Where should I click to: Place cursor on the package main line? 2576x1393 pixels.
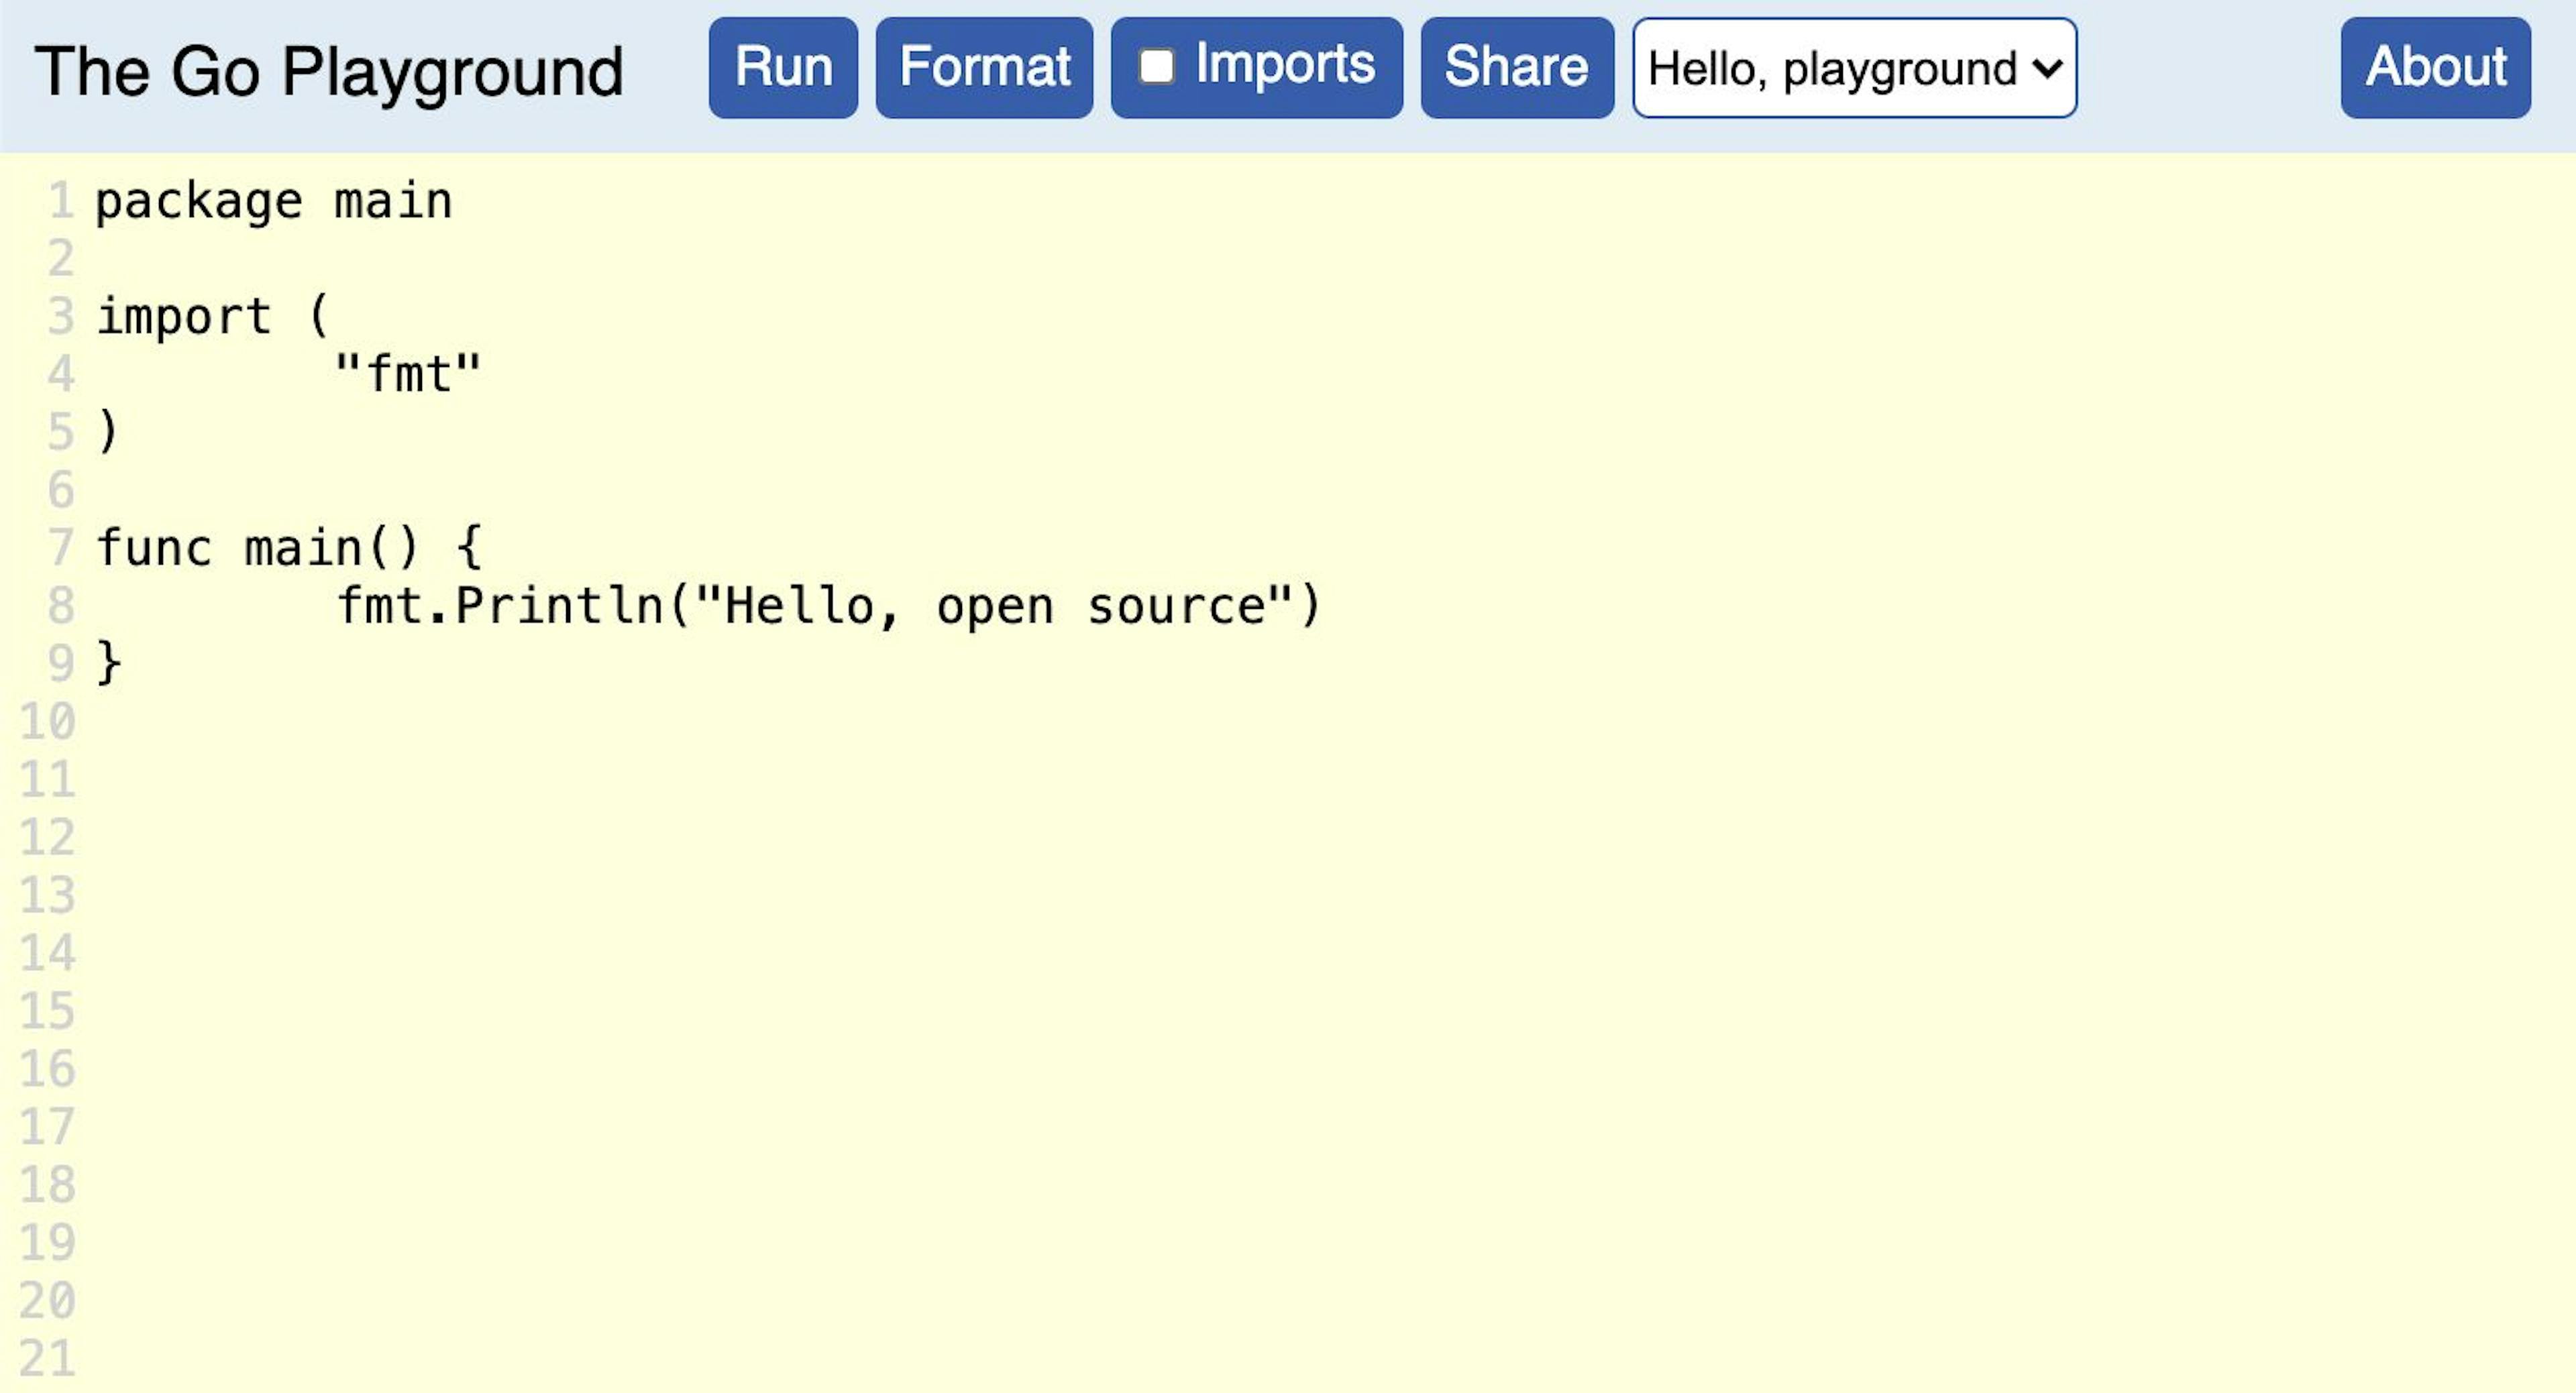click(x=273, y=202)
